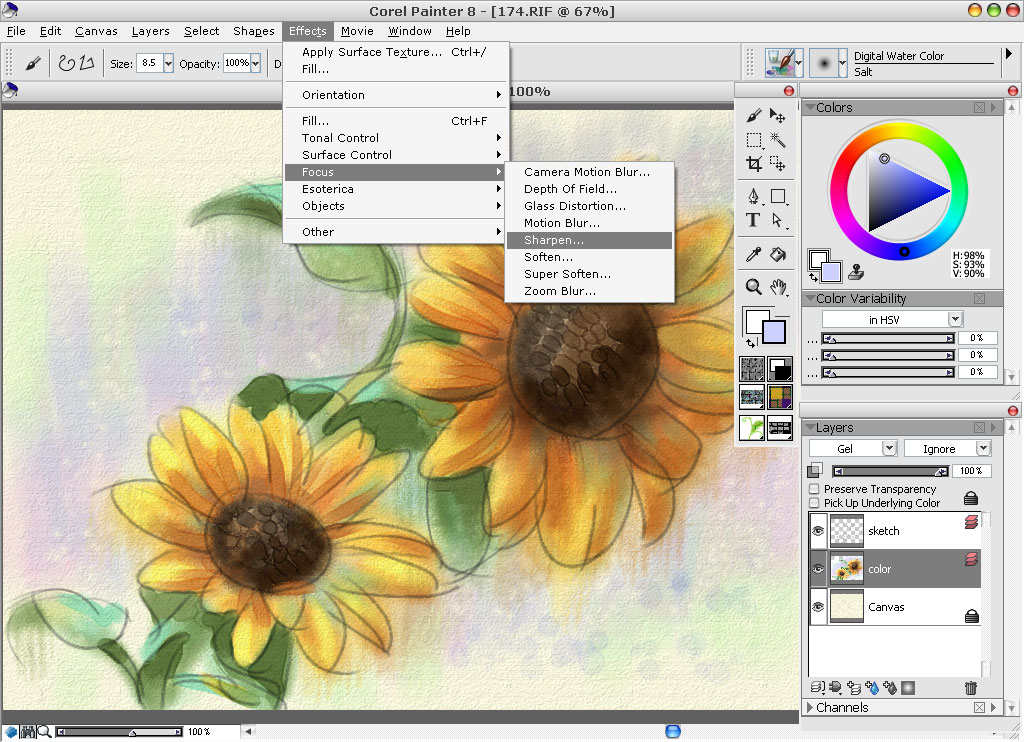
Task: Open the nozzle selector with green leaf
Action: click(x=752, y=428)
